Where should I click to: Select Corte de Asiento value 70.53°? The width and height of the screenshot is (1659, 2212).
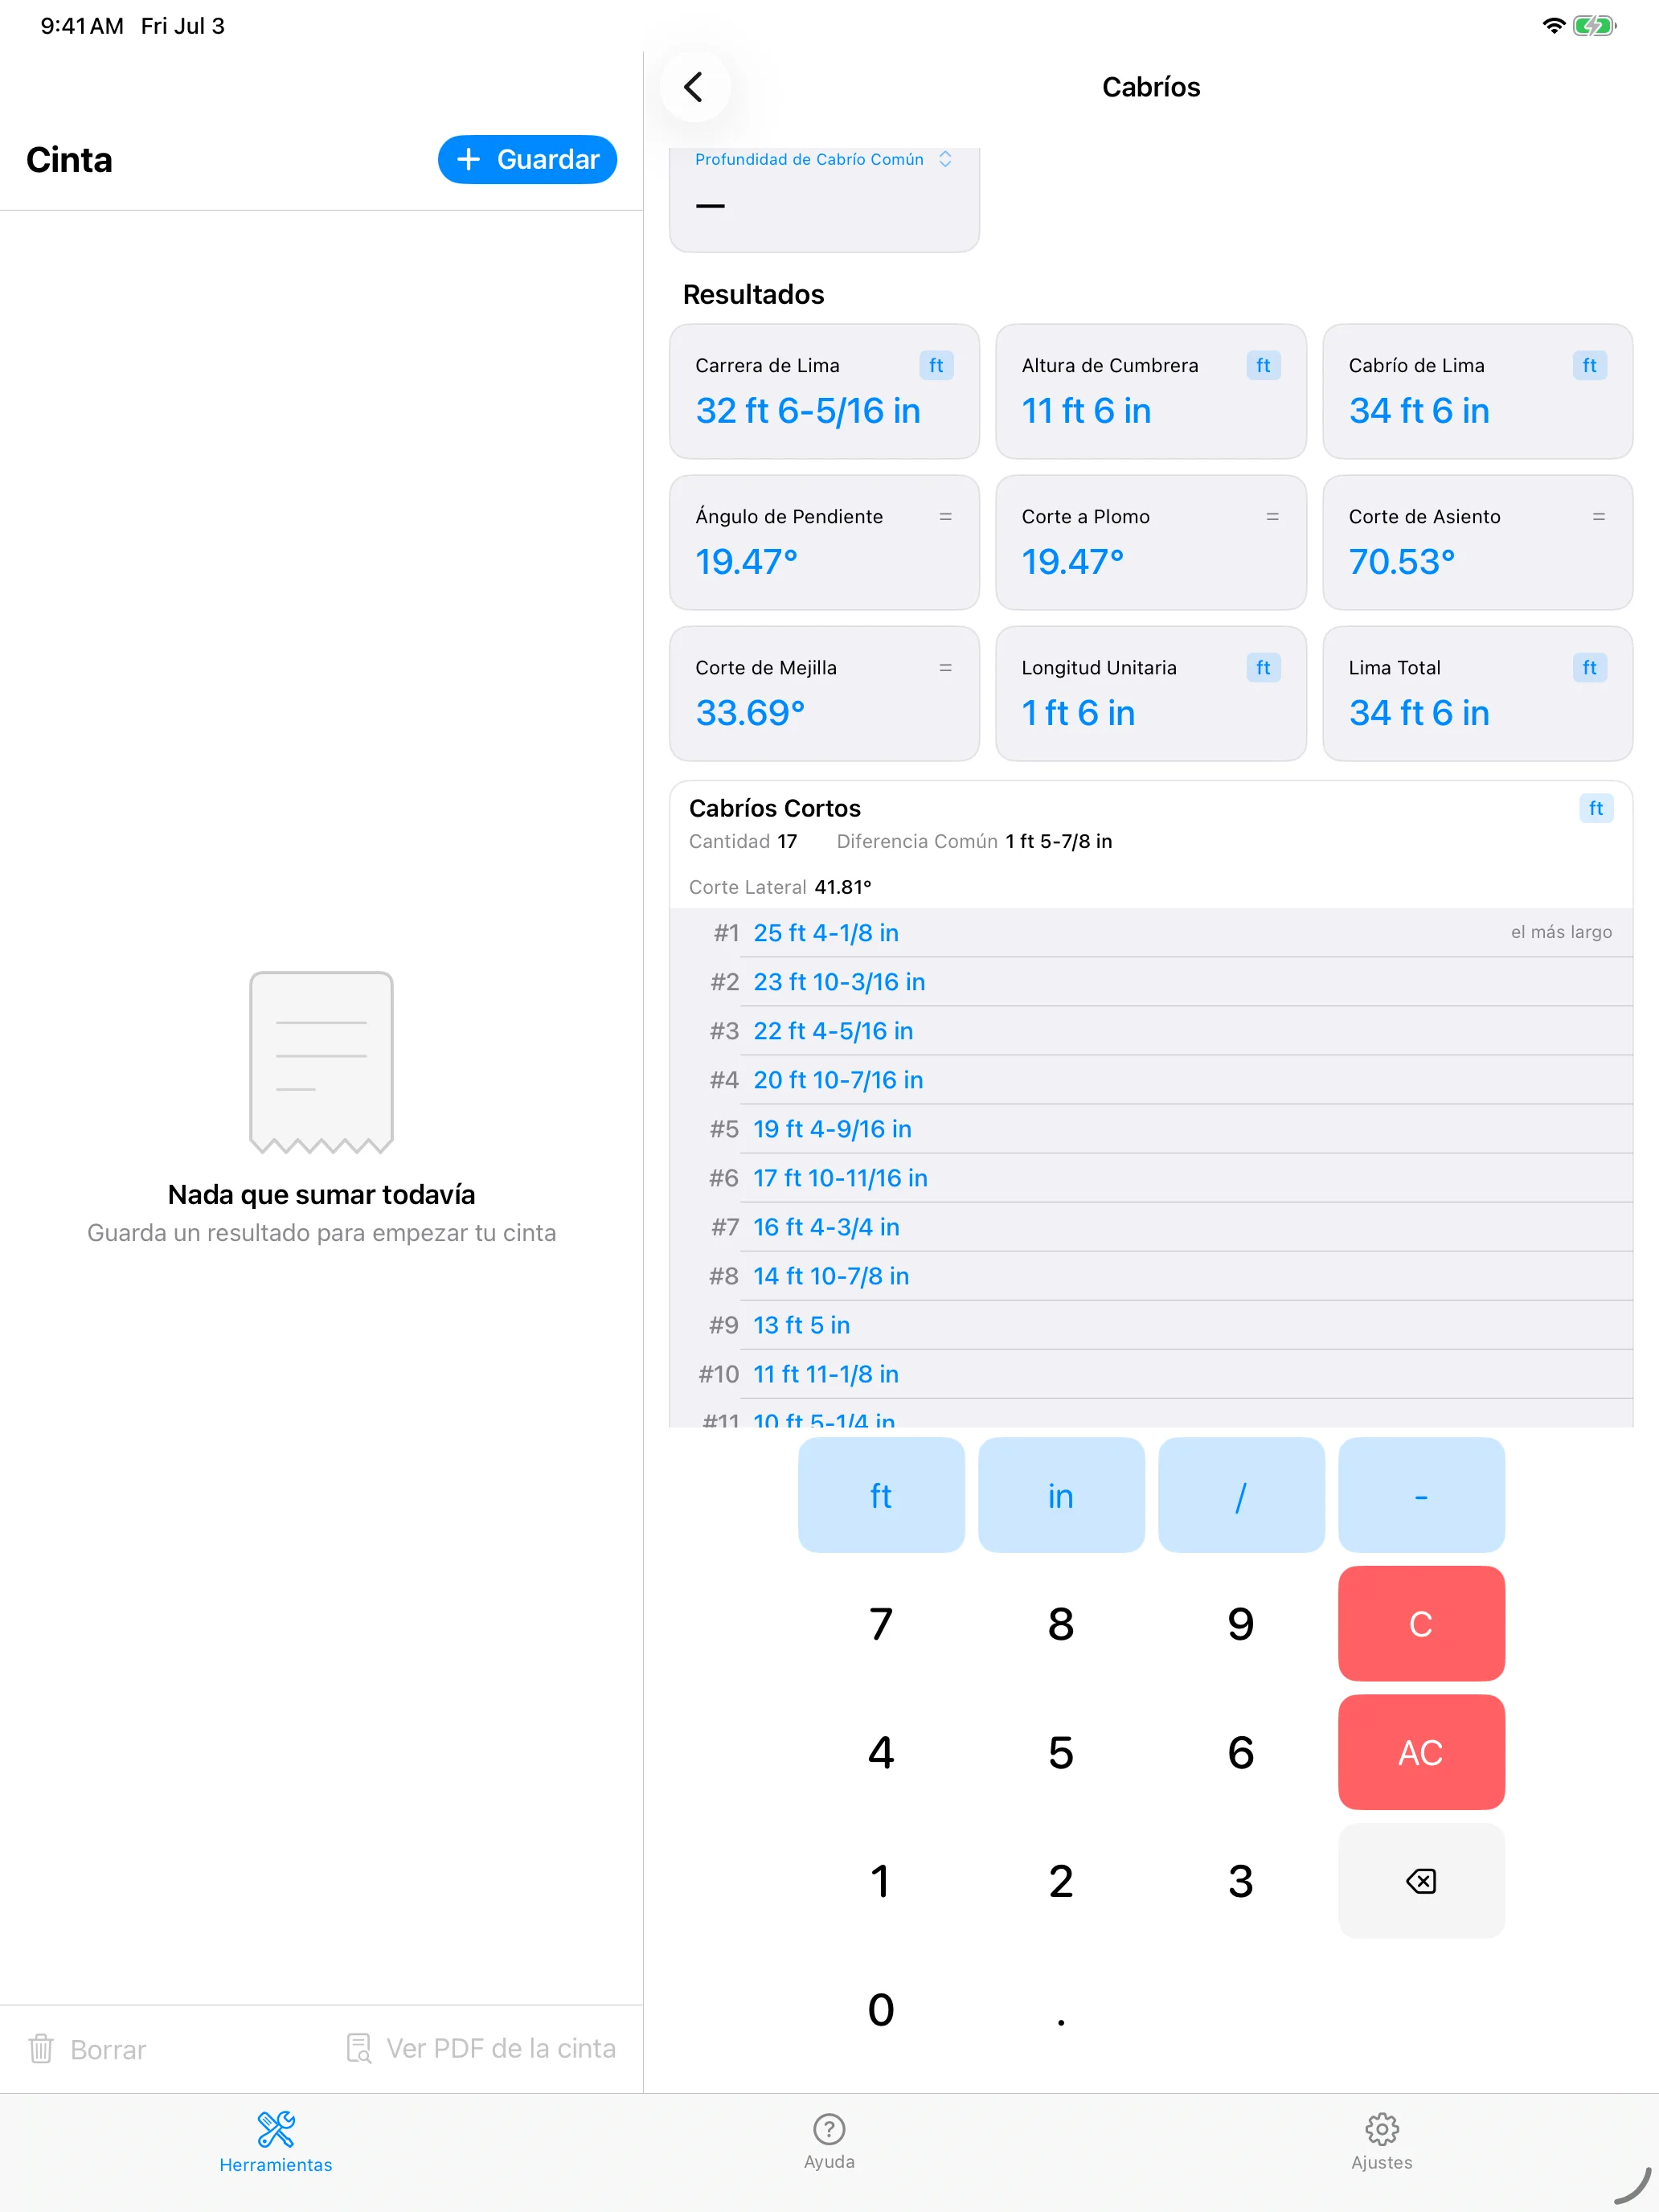(x=1401, y=562)
